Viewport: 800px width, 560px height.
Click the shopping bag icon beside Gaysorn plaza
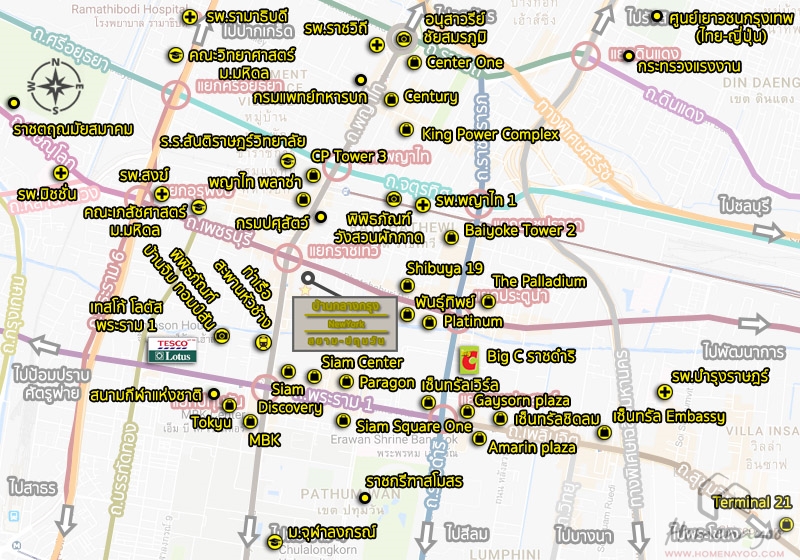[x=467, y=411]
